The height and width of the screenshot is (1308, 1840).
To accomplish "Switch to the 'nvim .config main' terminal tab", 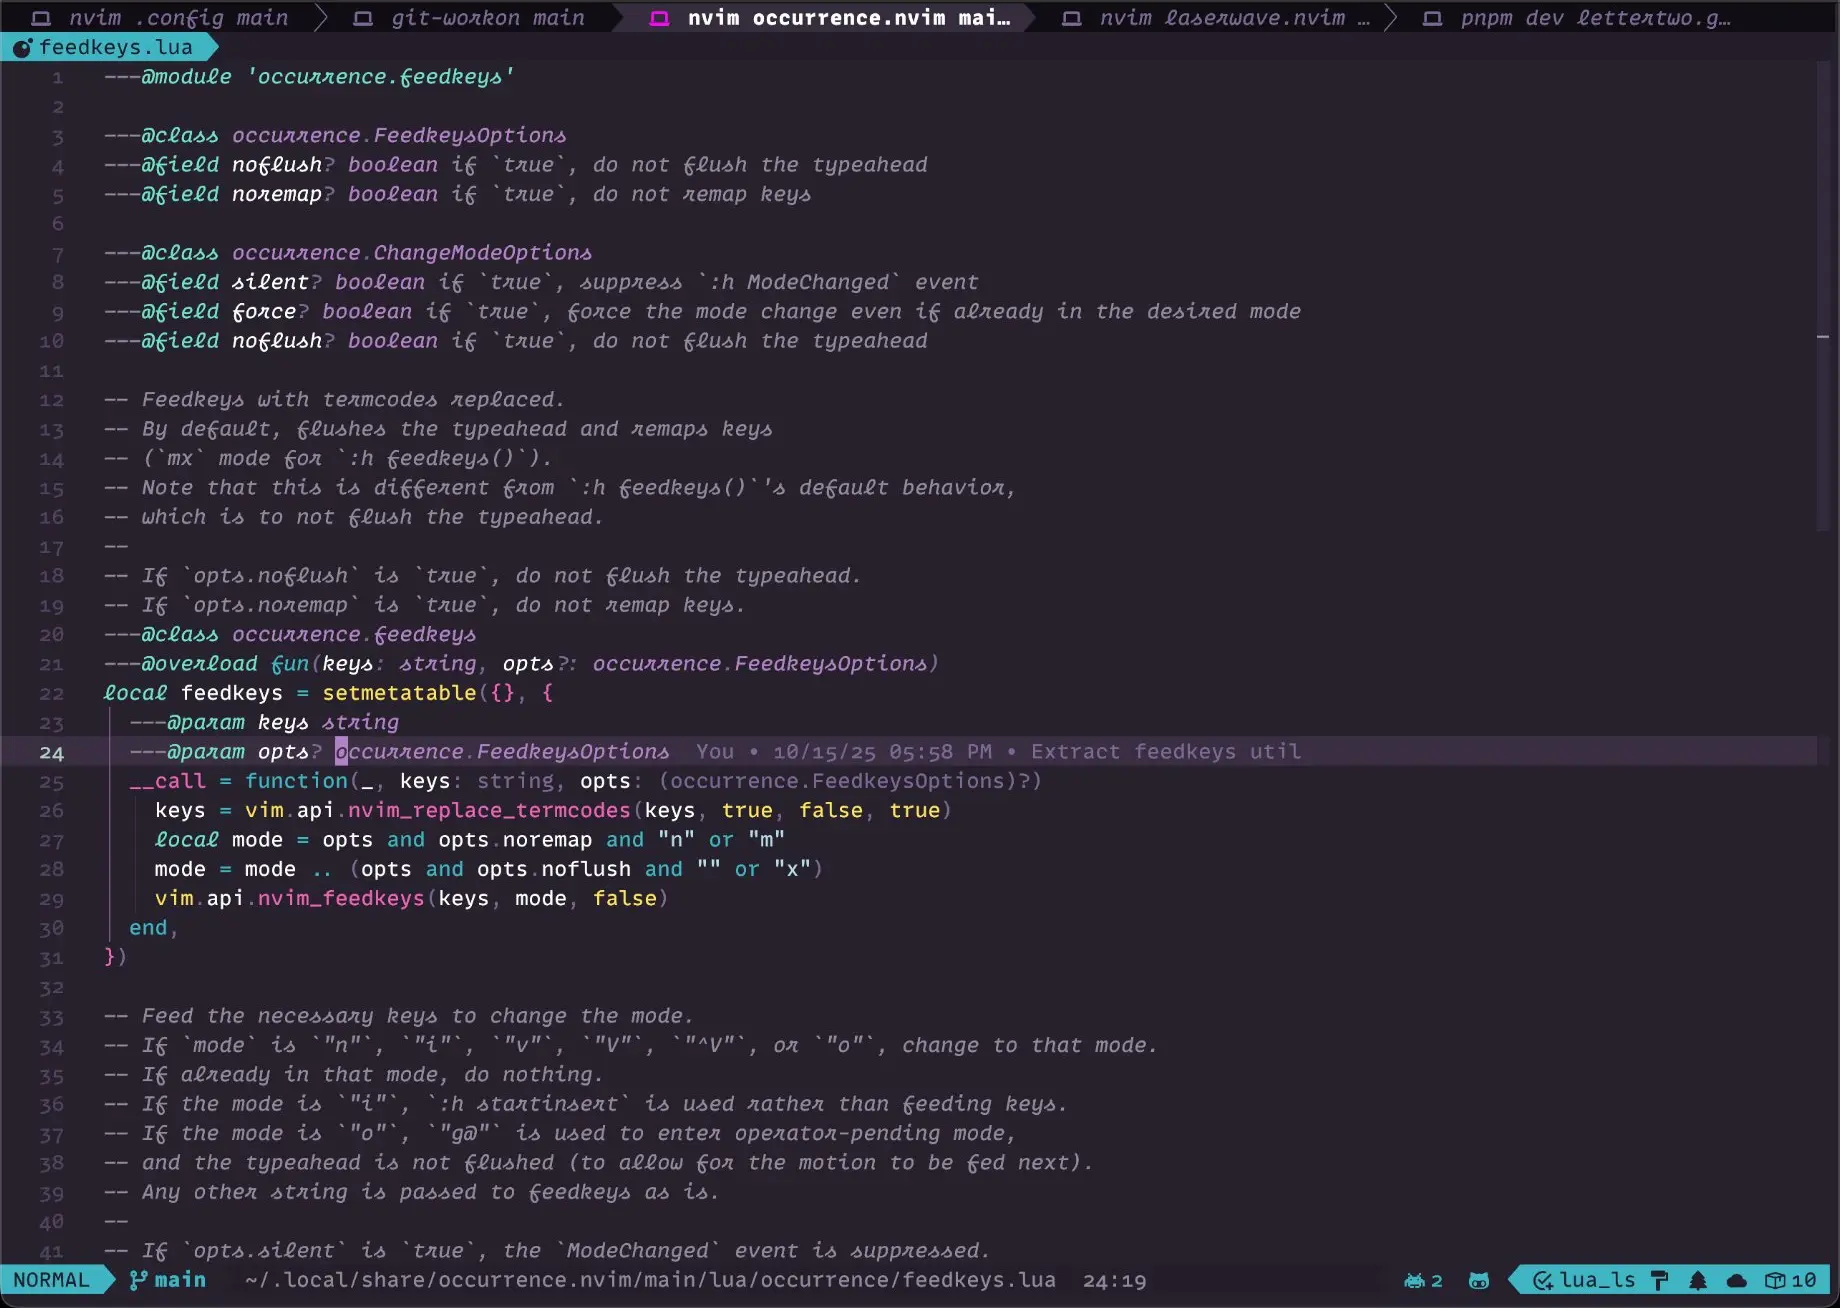I will point(160,17).
